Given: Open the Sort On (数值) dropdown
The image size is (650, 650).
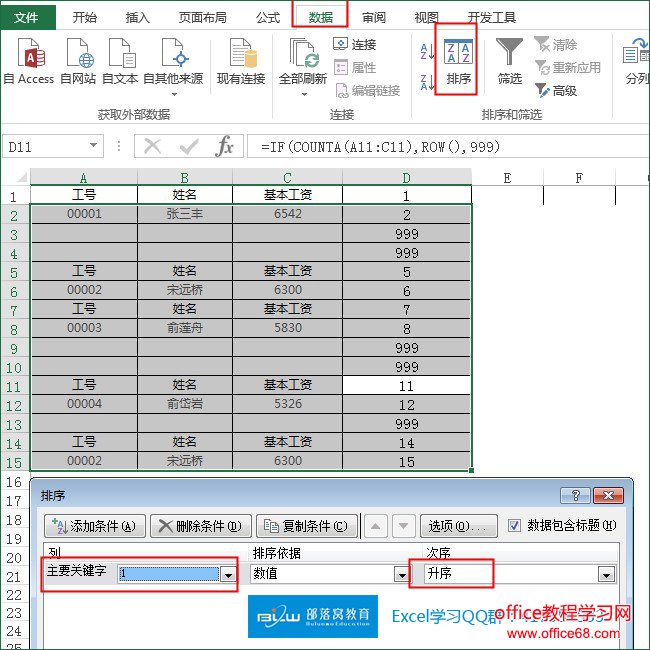Looking at the screenshot, I should tap(401, 575).
